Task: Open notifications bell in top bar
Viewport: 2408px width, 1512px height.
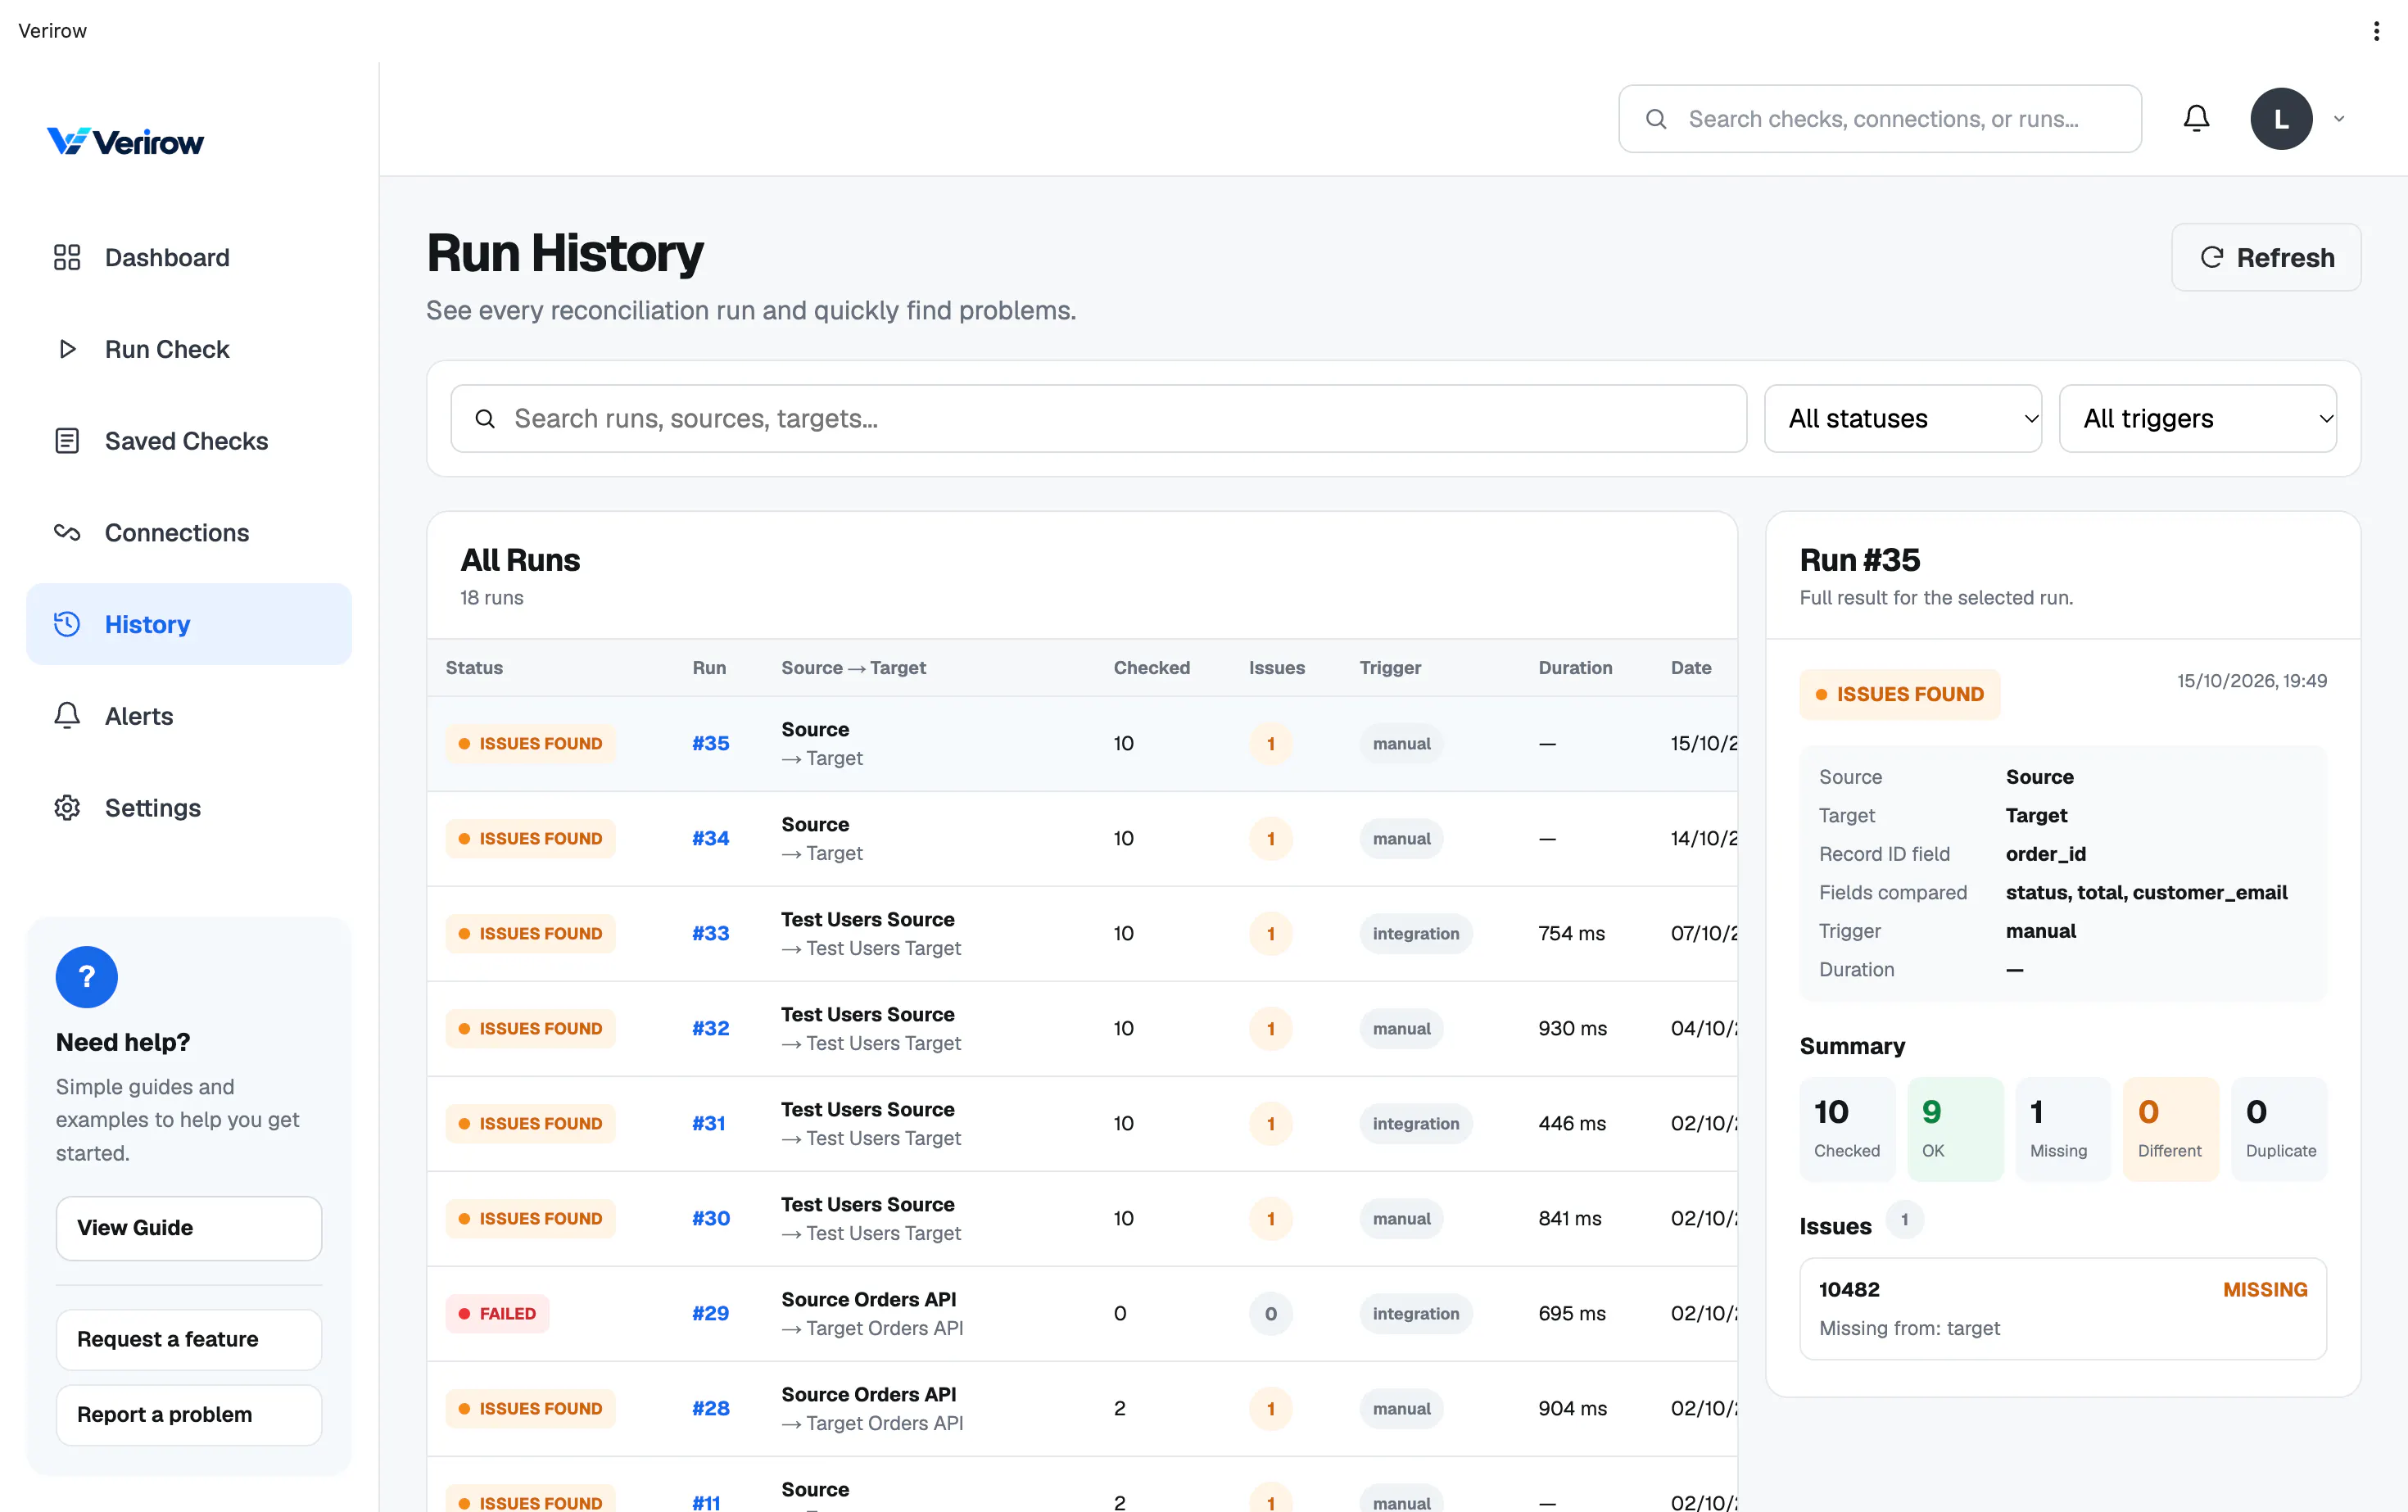Action: click(x=2196, y=118)
